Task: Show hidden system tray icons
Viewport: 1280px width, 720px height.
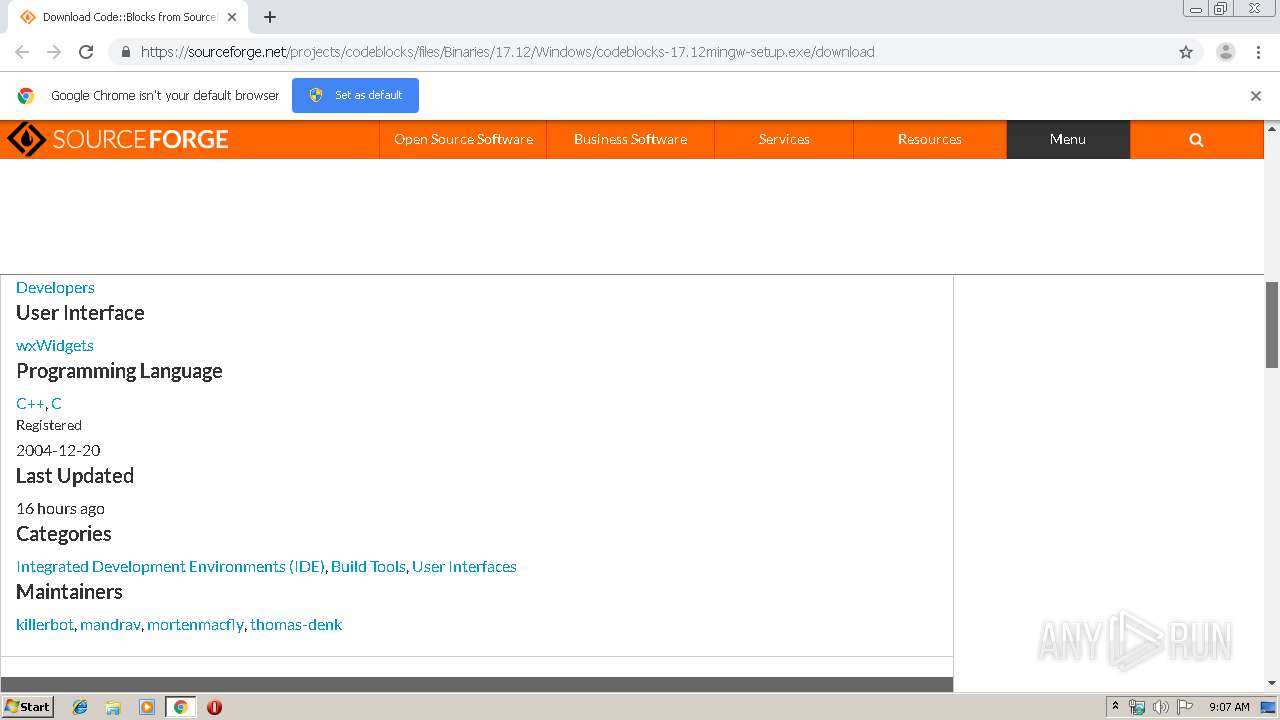Action: pyautogui.click(x=1115, y=707)
